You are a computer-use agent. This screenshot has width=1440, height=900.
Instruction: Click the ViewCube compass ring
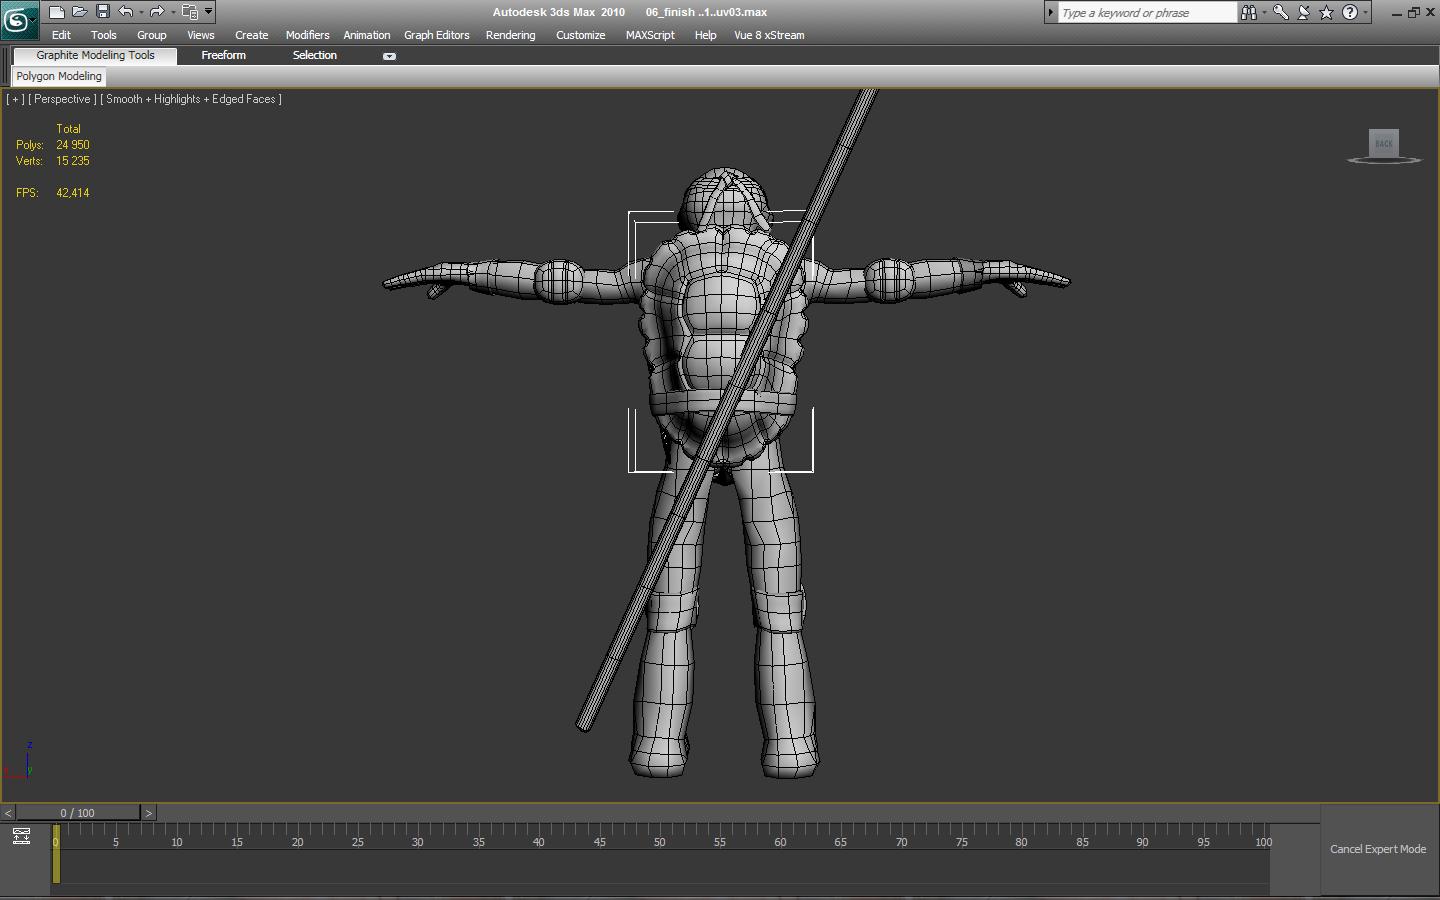[1384, 160]
